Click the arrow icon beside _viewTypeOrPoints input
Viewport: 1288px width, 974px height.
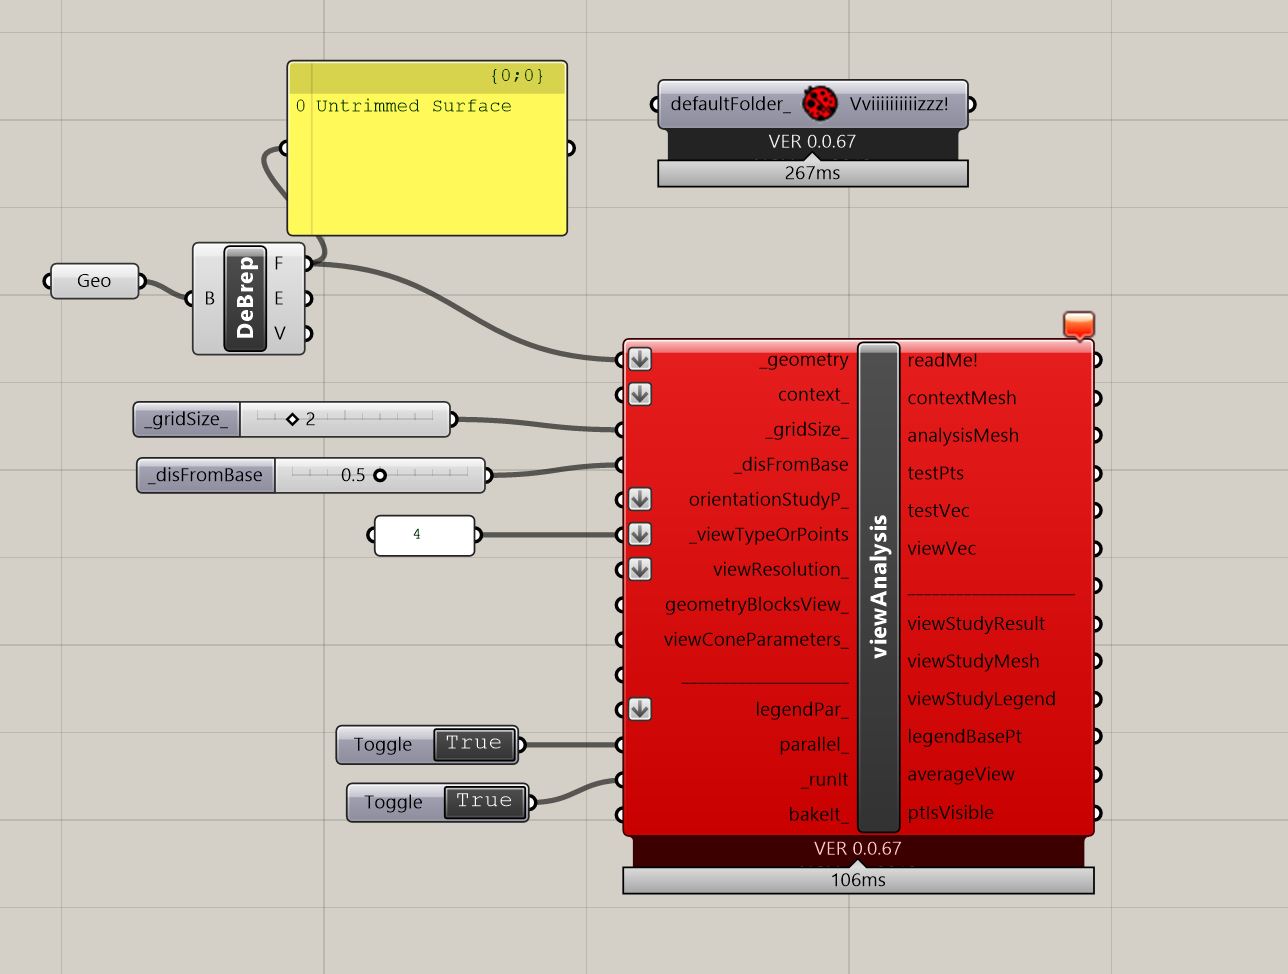pos(640,534)
